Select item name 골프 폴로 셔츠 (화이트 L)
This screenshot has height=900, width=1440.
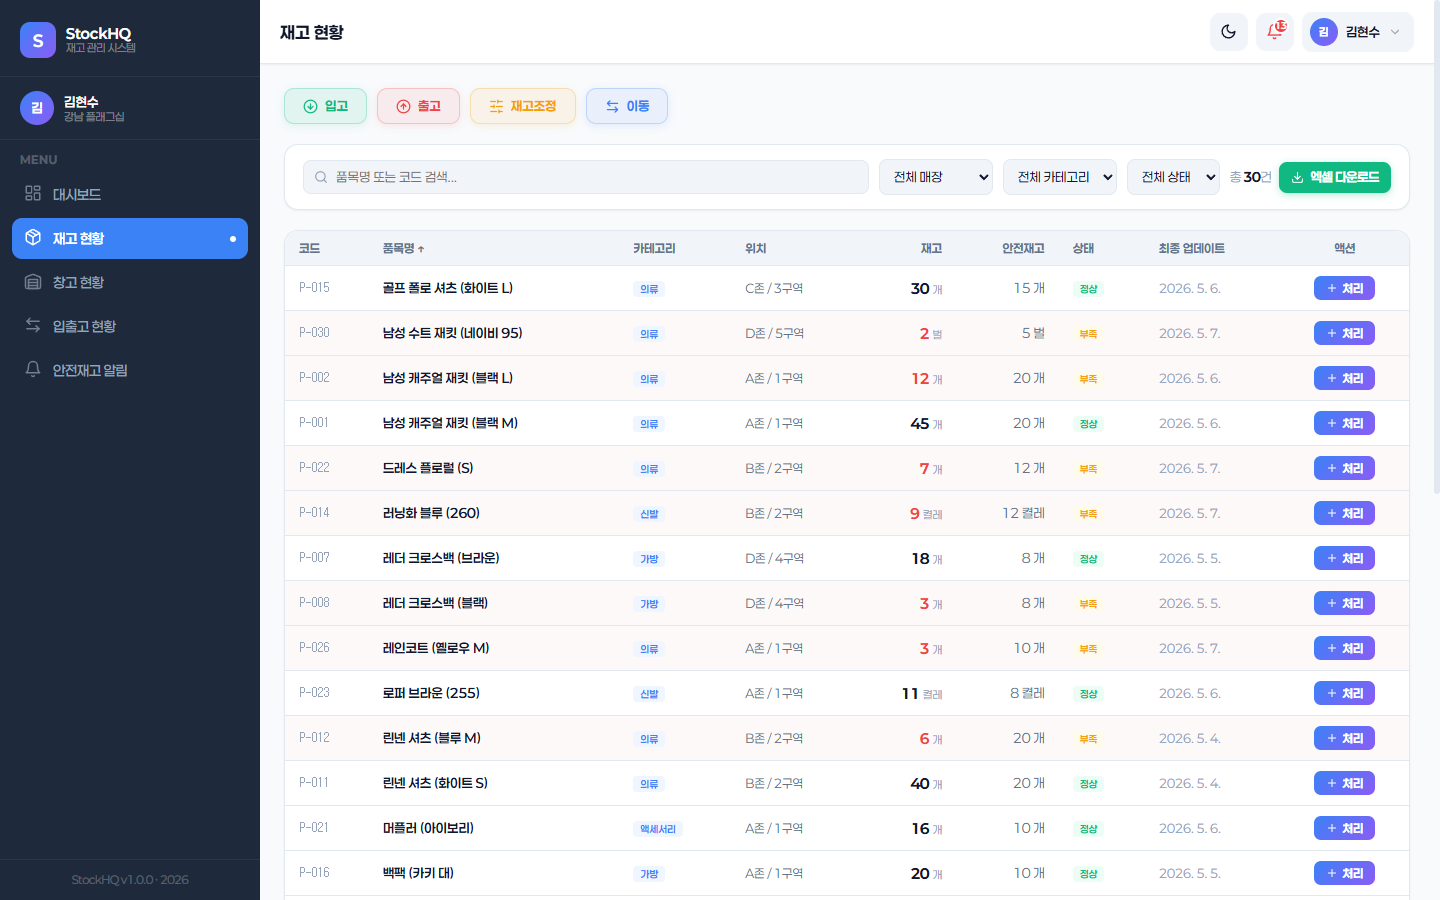click(447, 288)
